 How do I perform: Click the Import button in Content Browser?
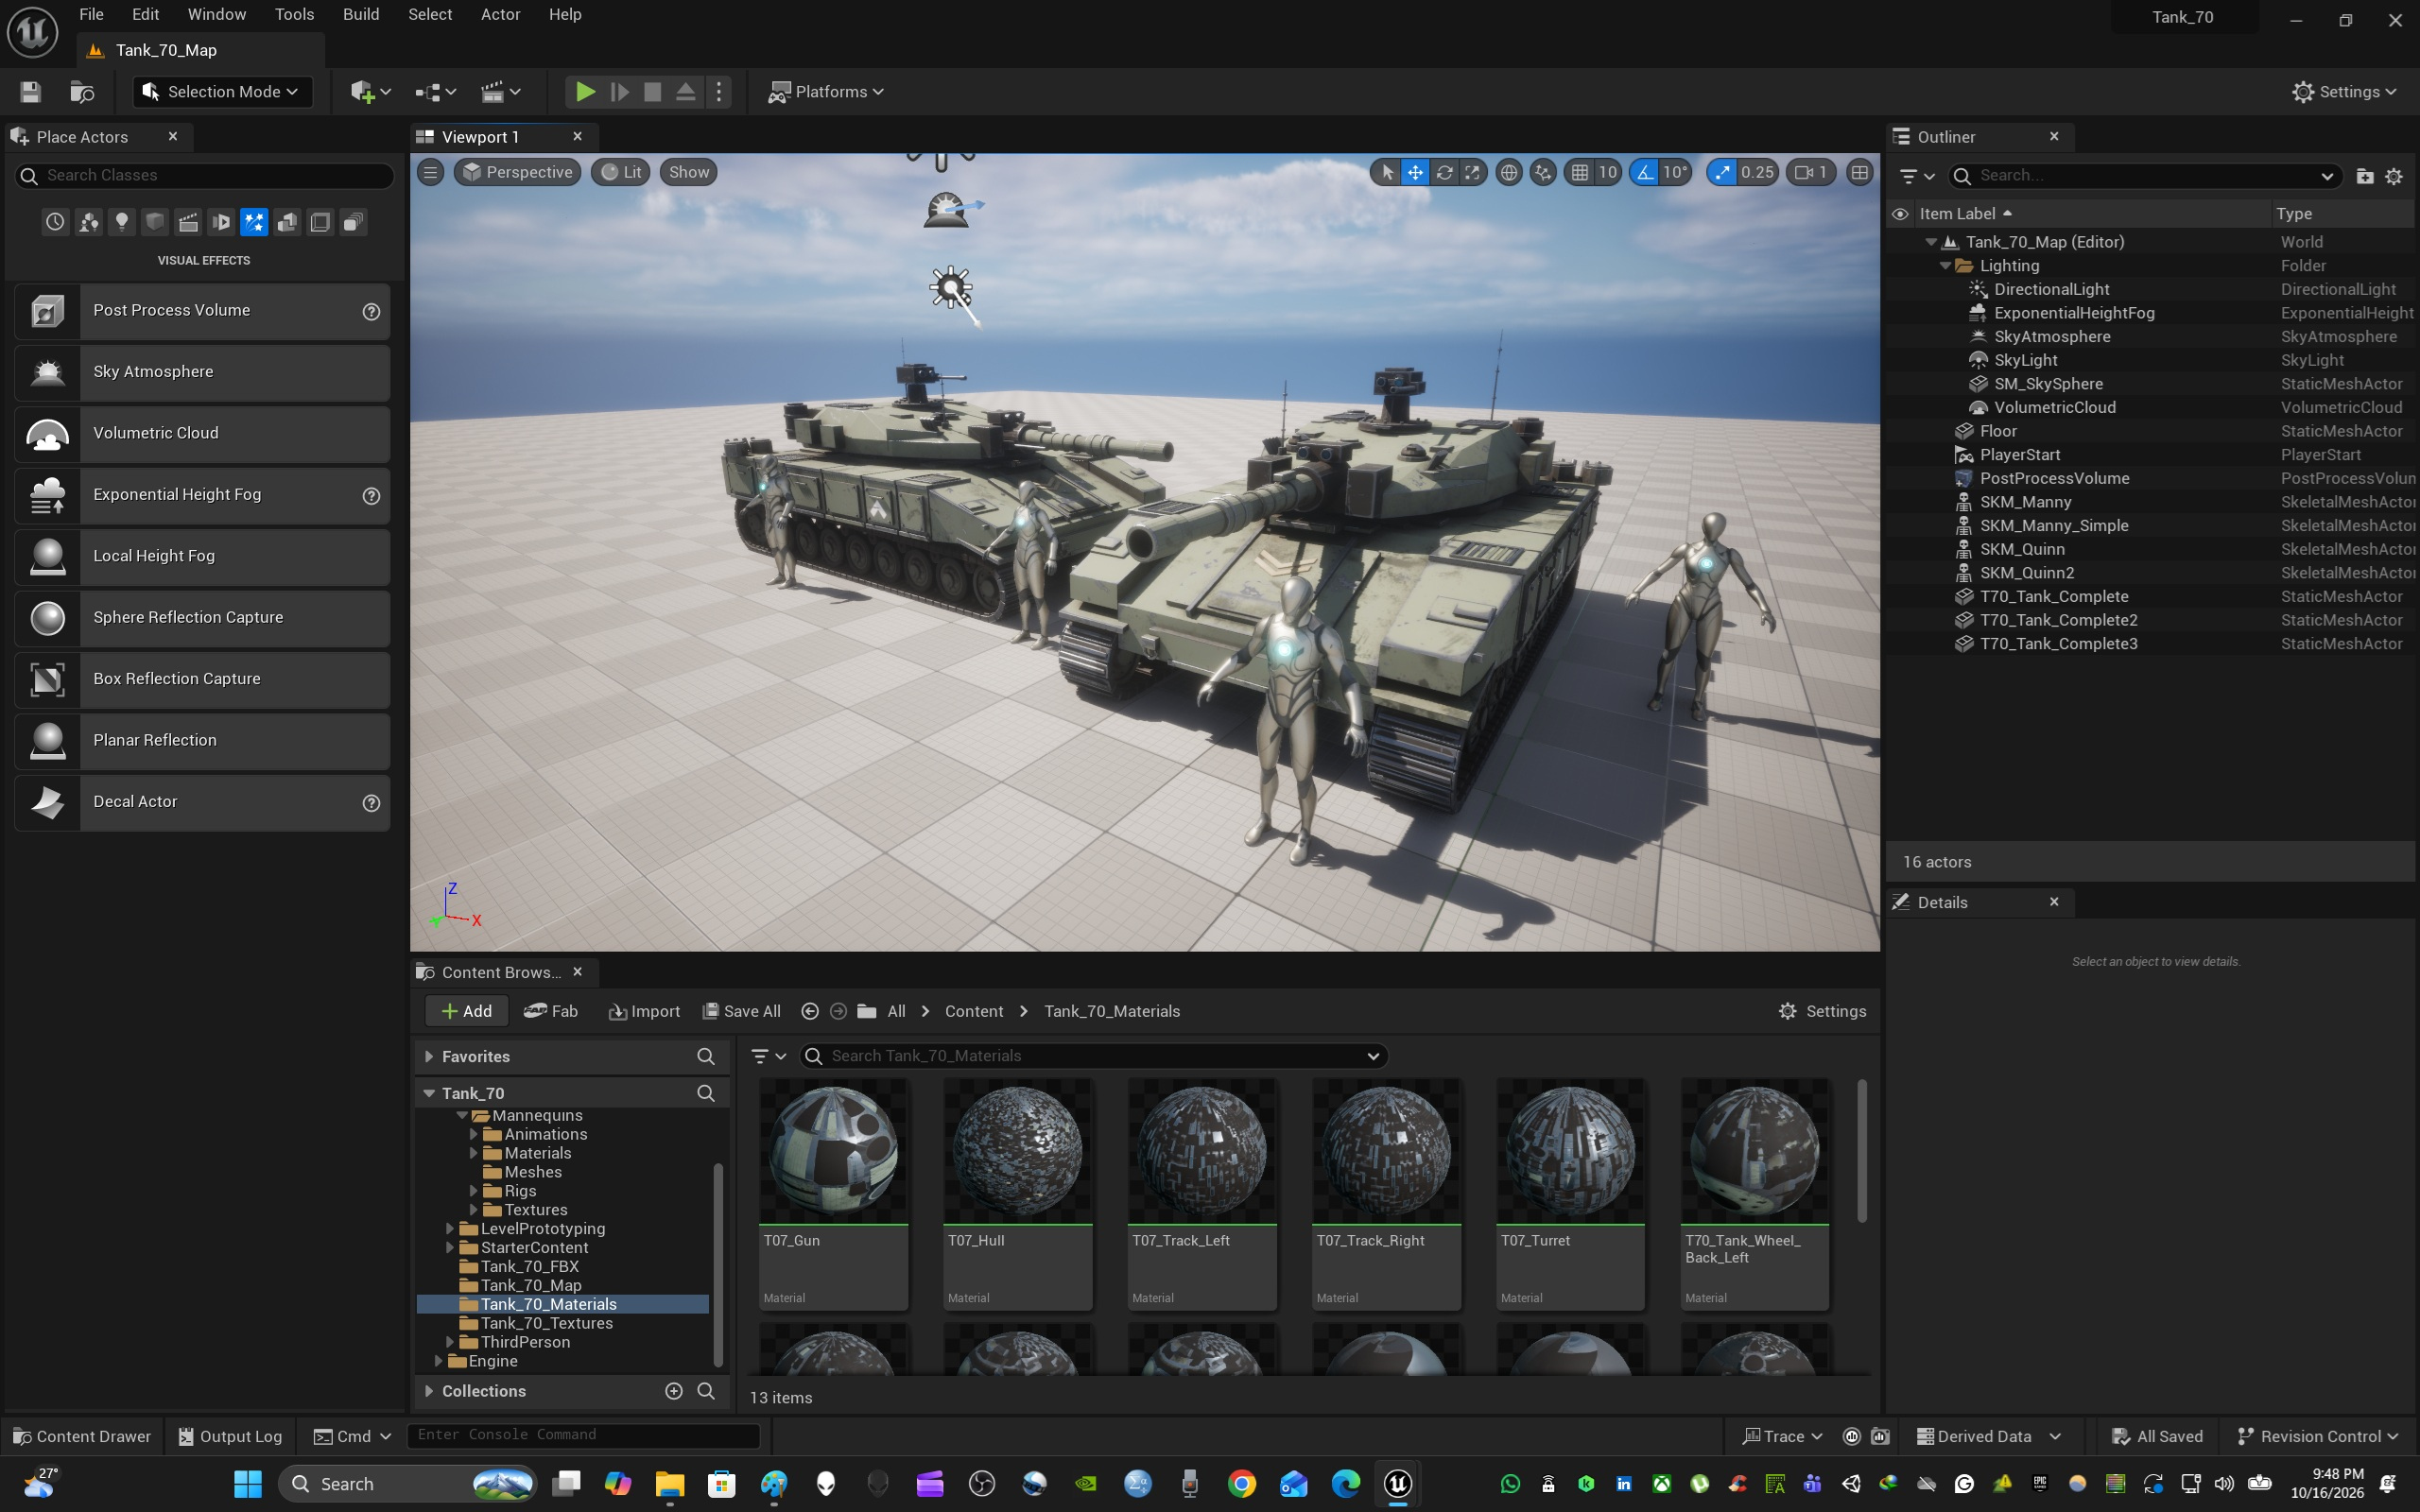coord(644,1011)
